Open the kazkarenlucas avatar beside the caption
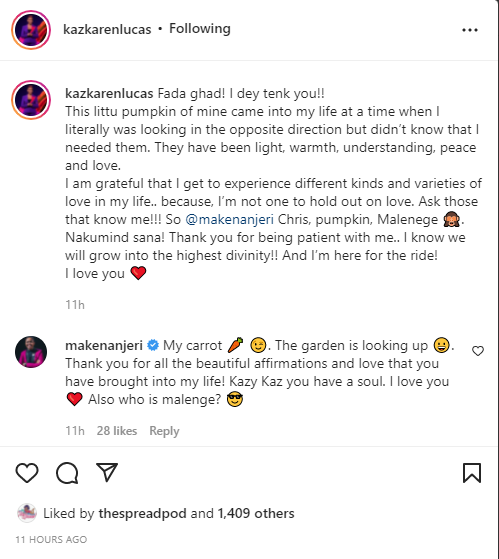 click(x=31, y=100)
